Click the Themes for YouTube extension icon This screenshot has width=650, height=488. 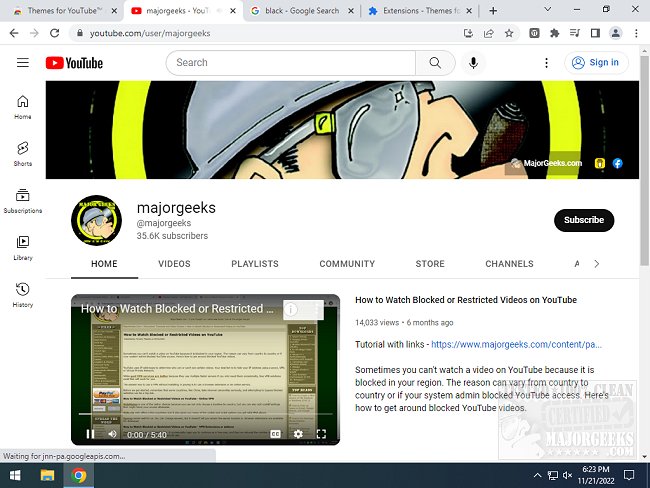click(x=534, y=33)
